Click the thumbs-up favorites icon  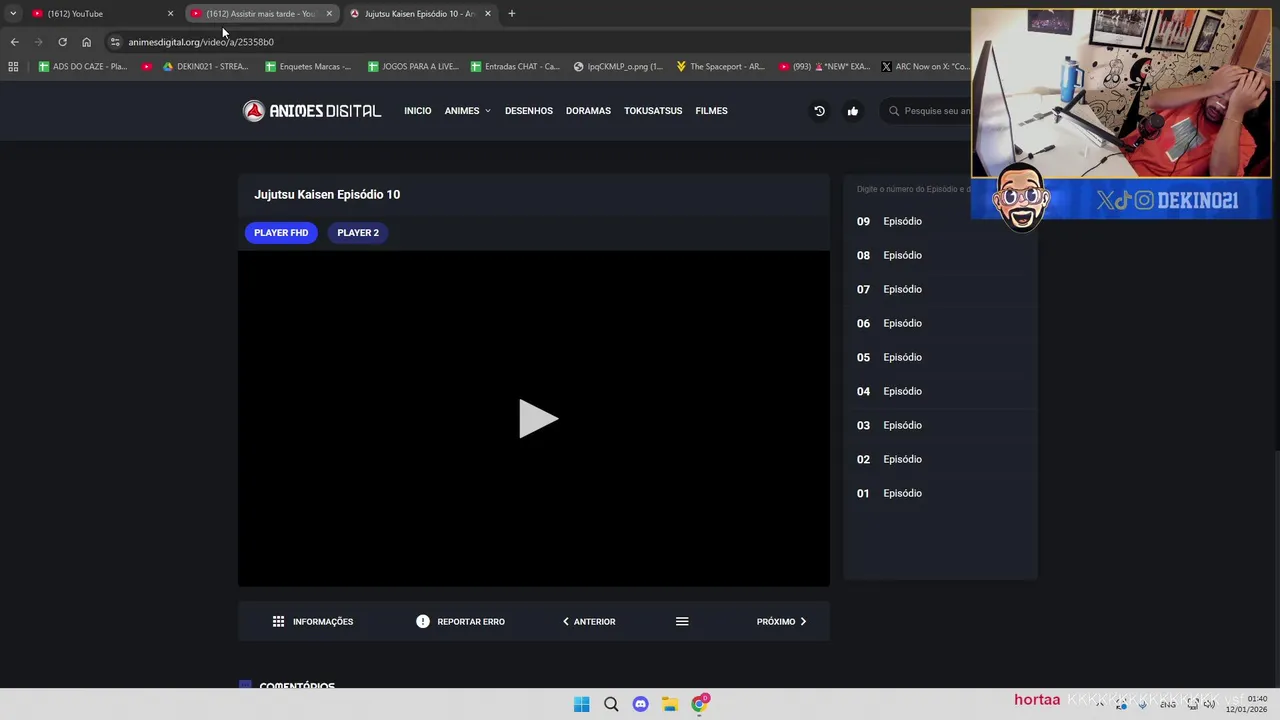click(853, 111)
